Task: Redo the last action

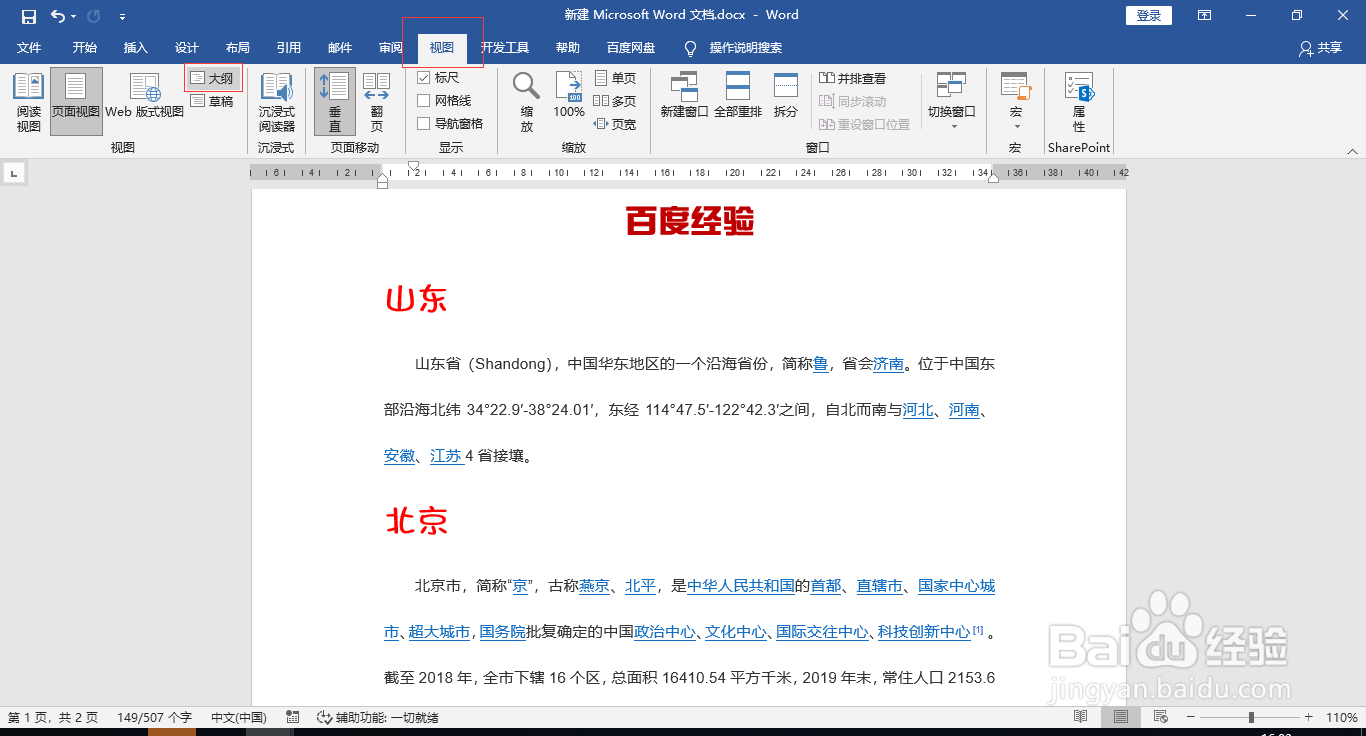Action: (x=94, y=16)
